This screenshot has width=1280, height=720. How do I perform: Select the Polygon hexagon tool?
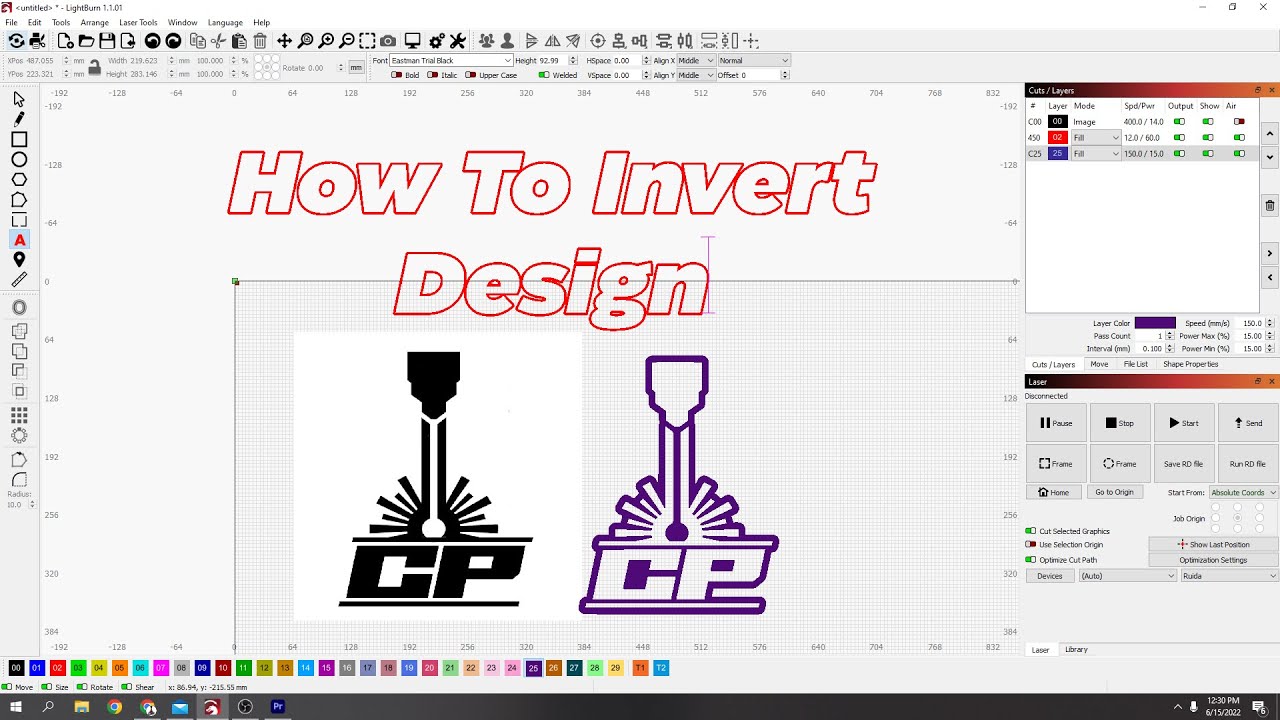point(19,180)
